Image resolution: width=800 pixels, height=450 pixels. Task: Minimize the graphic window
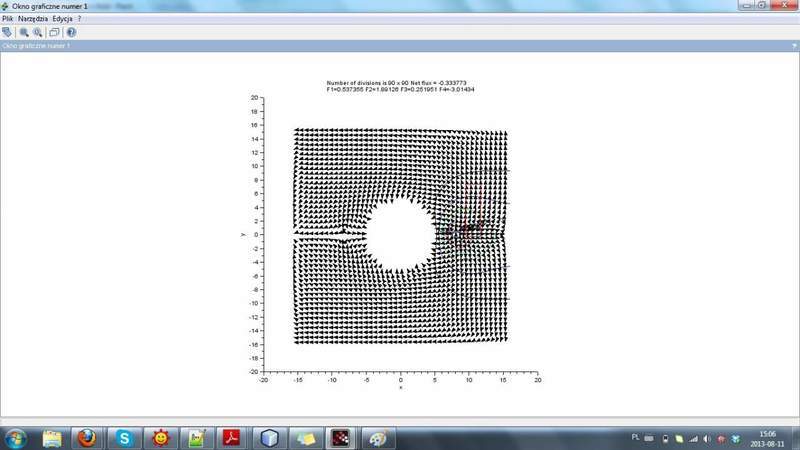point(747,5)
